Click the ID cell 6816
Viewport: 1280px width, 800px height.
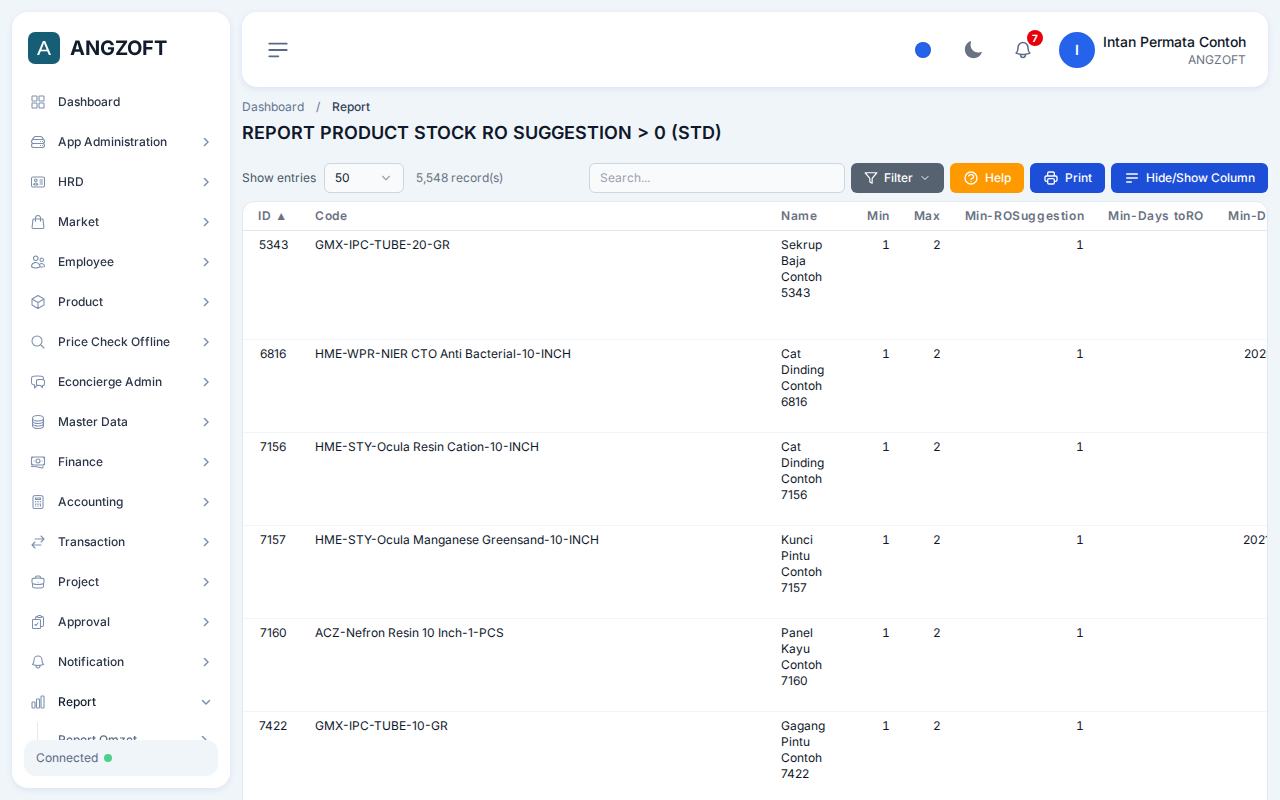click(x=273, y=354)
